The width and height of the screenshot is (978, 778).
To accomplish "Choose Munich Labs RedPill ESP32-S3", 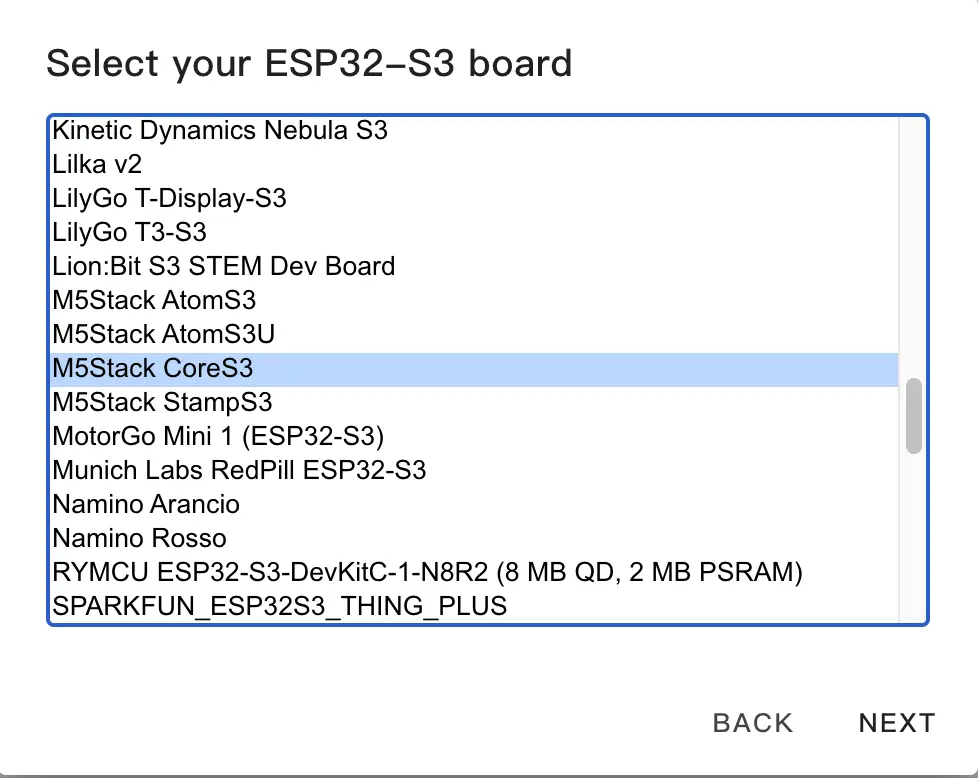I will 240,470.
